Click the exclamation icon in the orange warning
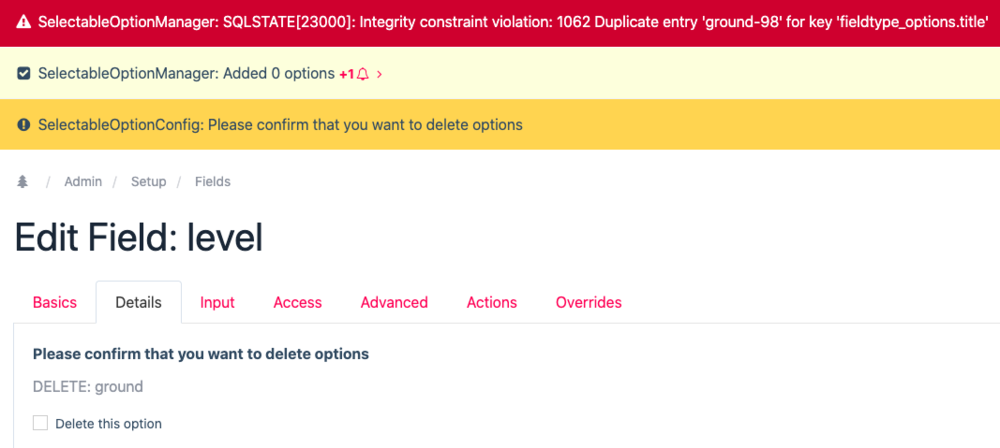Viewport: 1000px width, 448px height. point(24,125)
